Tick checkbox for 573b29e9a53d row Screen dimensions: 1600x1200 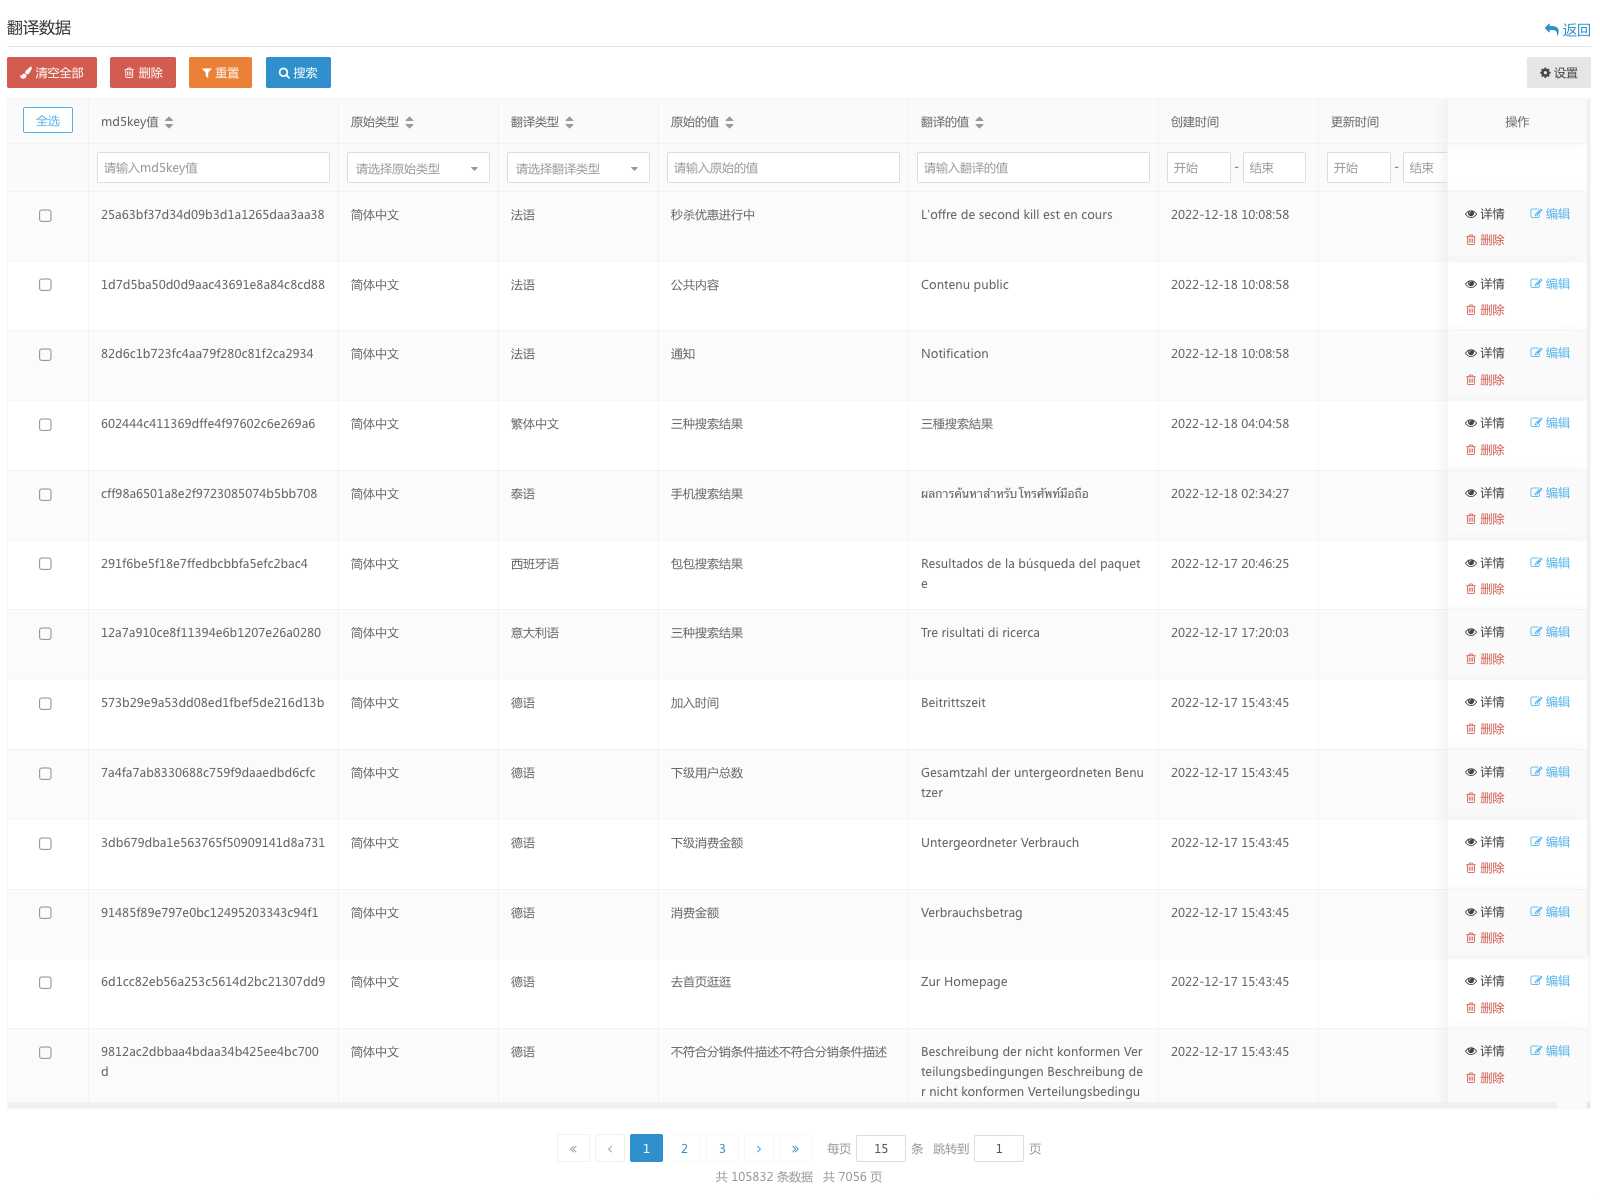(45, 704)
